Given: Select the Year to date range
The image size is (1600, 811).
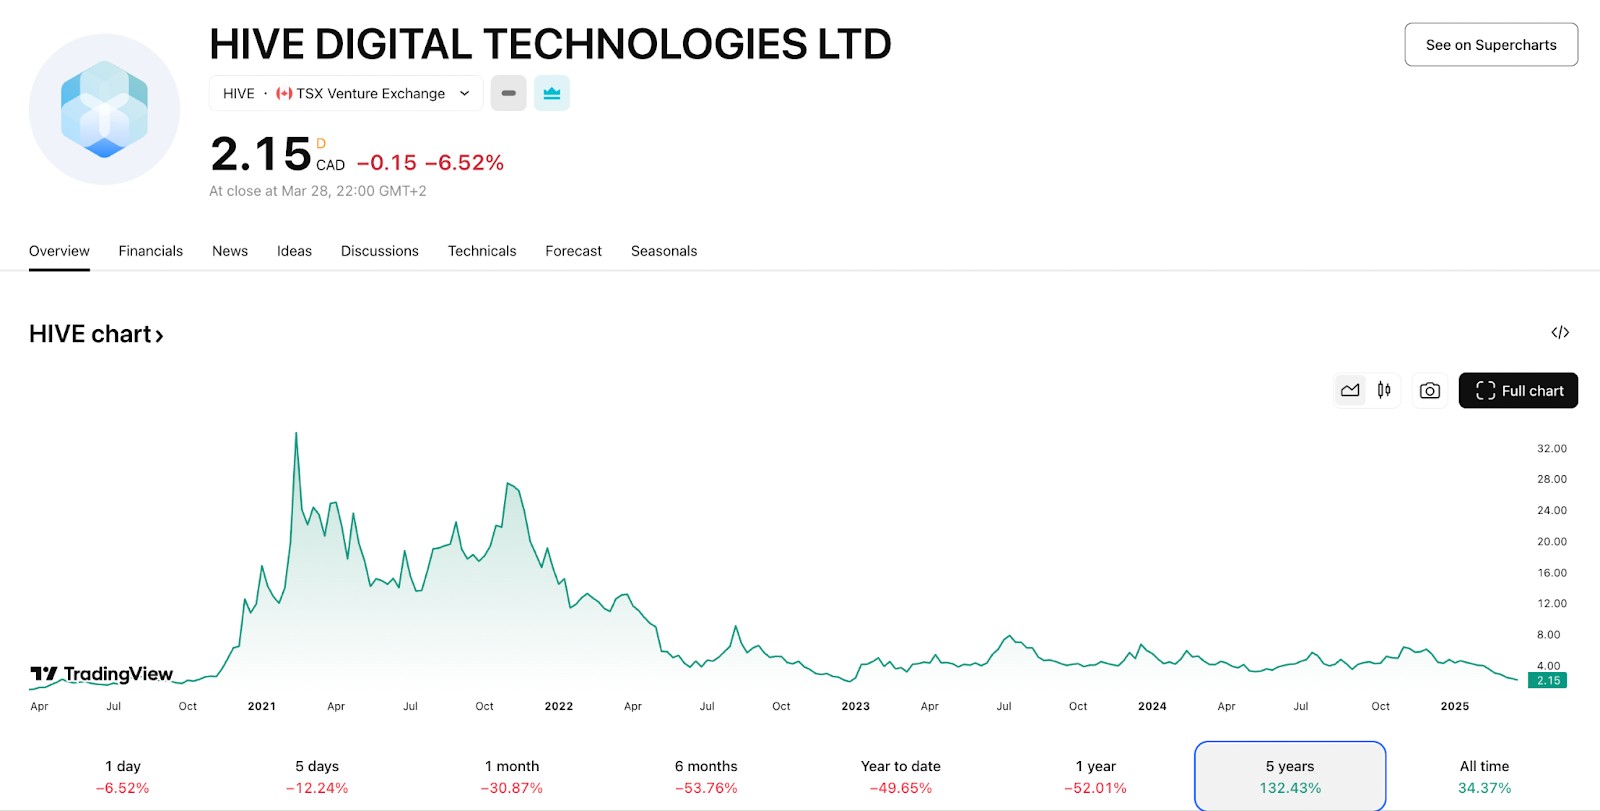Looking at the screenshot, I should tap(901, 777).
